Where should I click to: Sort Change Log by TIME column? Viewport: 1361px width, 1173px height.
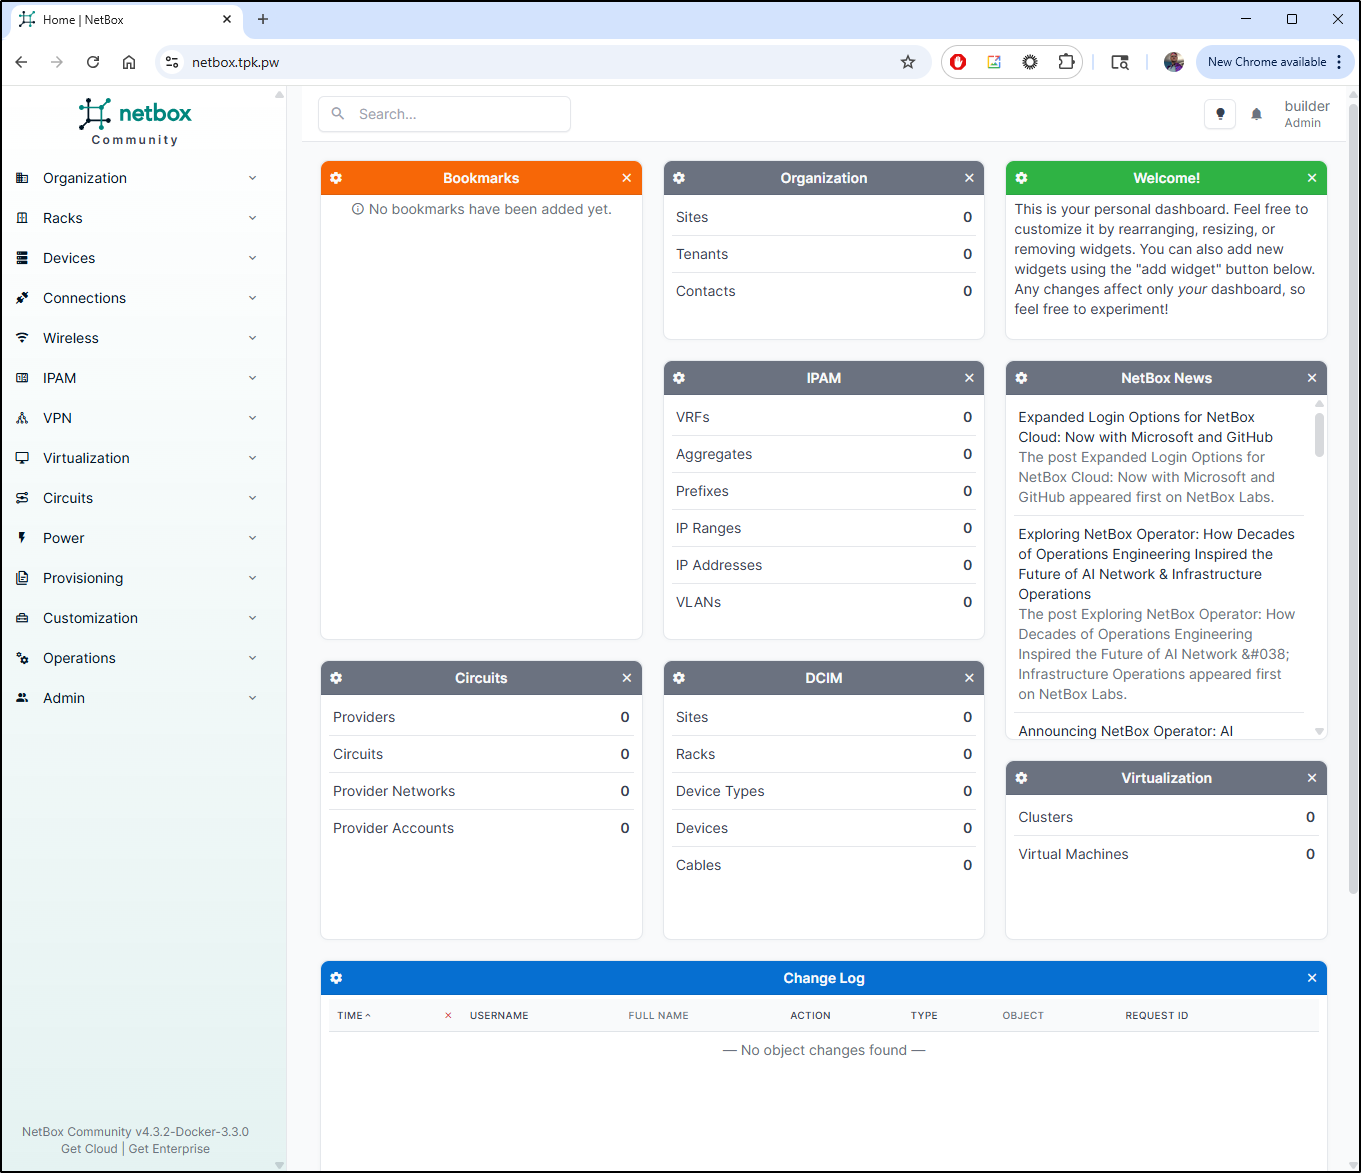[354, 1015]
